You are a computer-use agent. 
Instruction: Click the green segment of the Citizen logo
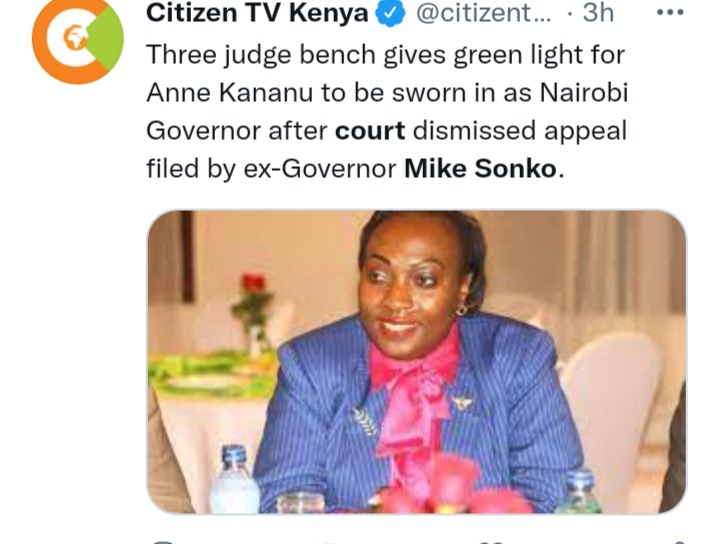109,39
